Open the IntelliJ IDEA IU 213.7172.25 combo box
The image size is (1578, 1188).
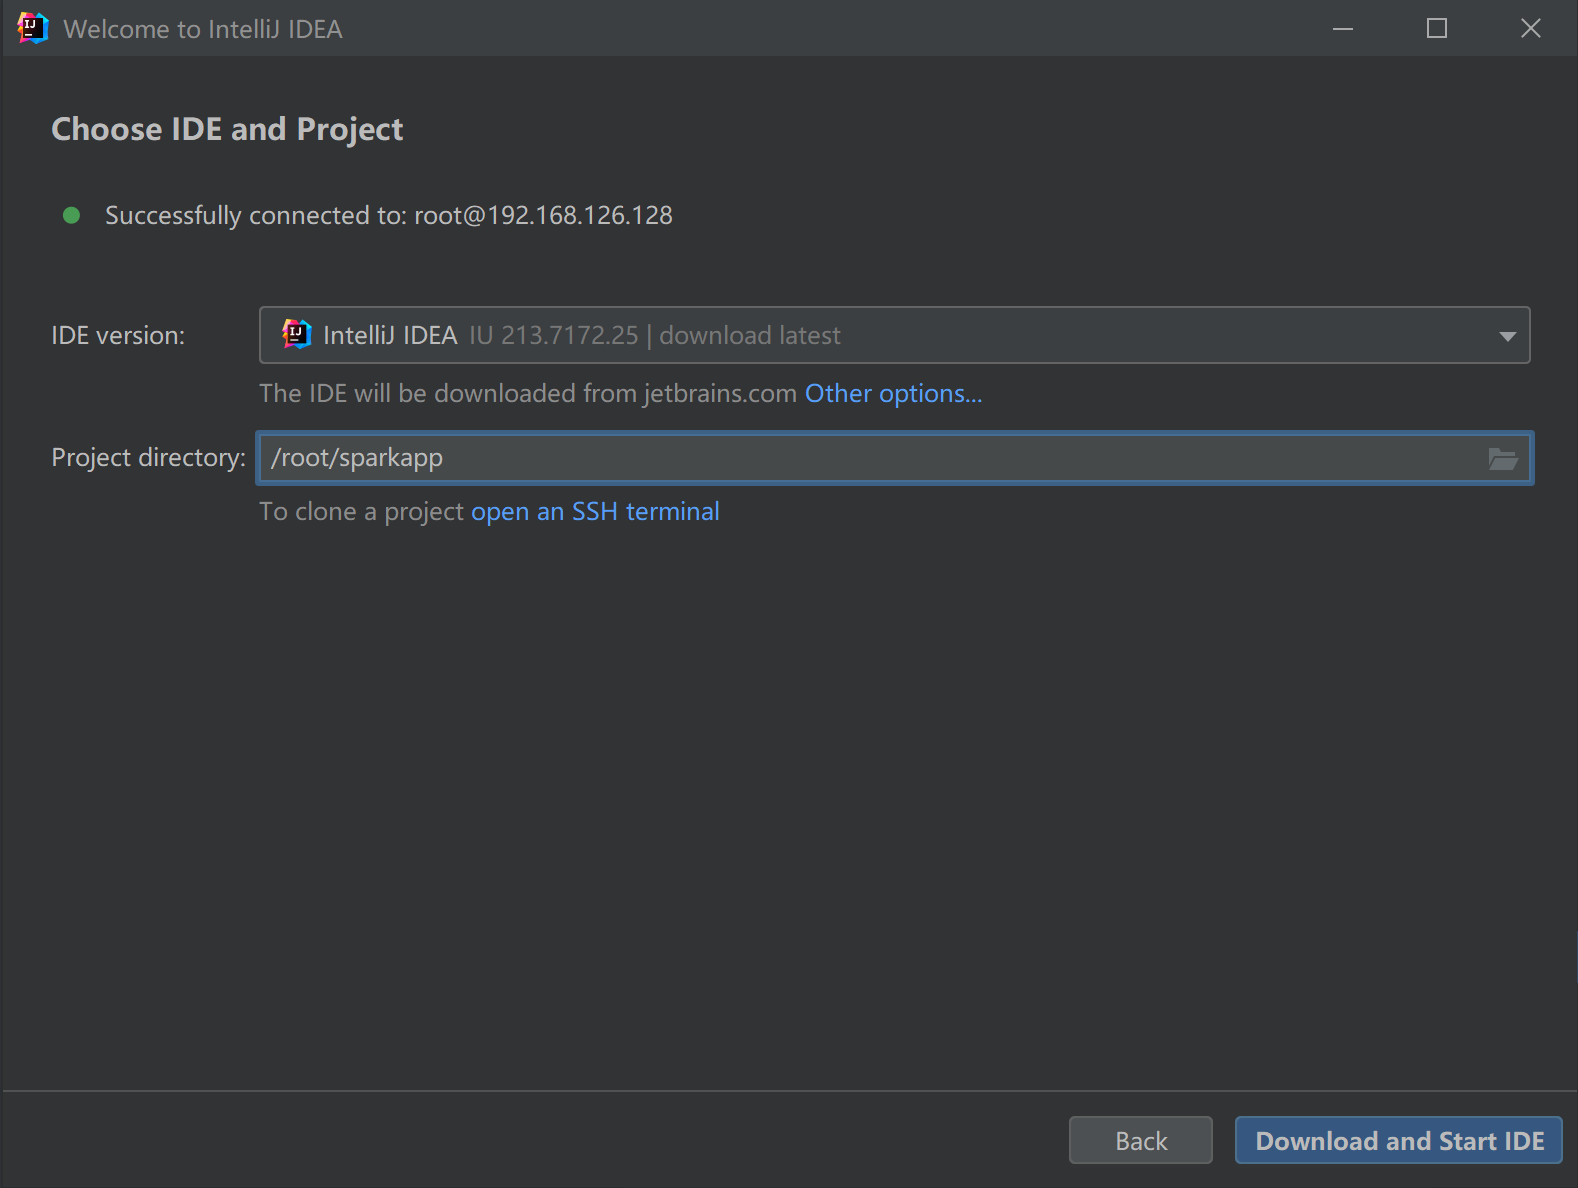(x=894, y=335)
